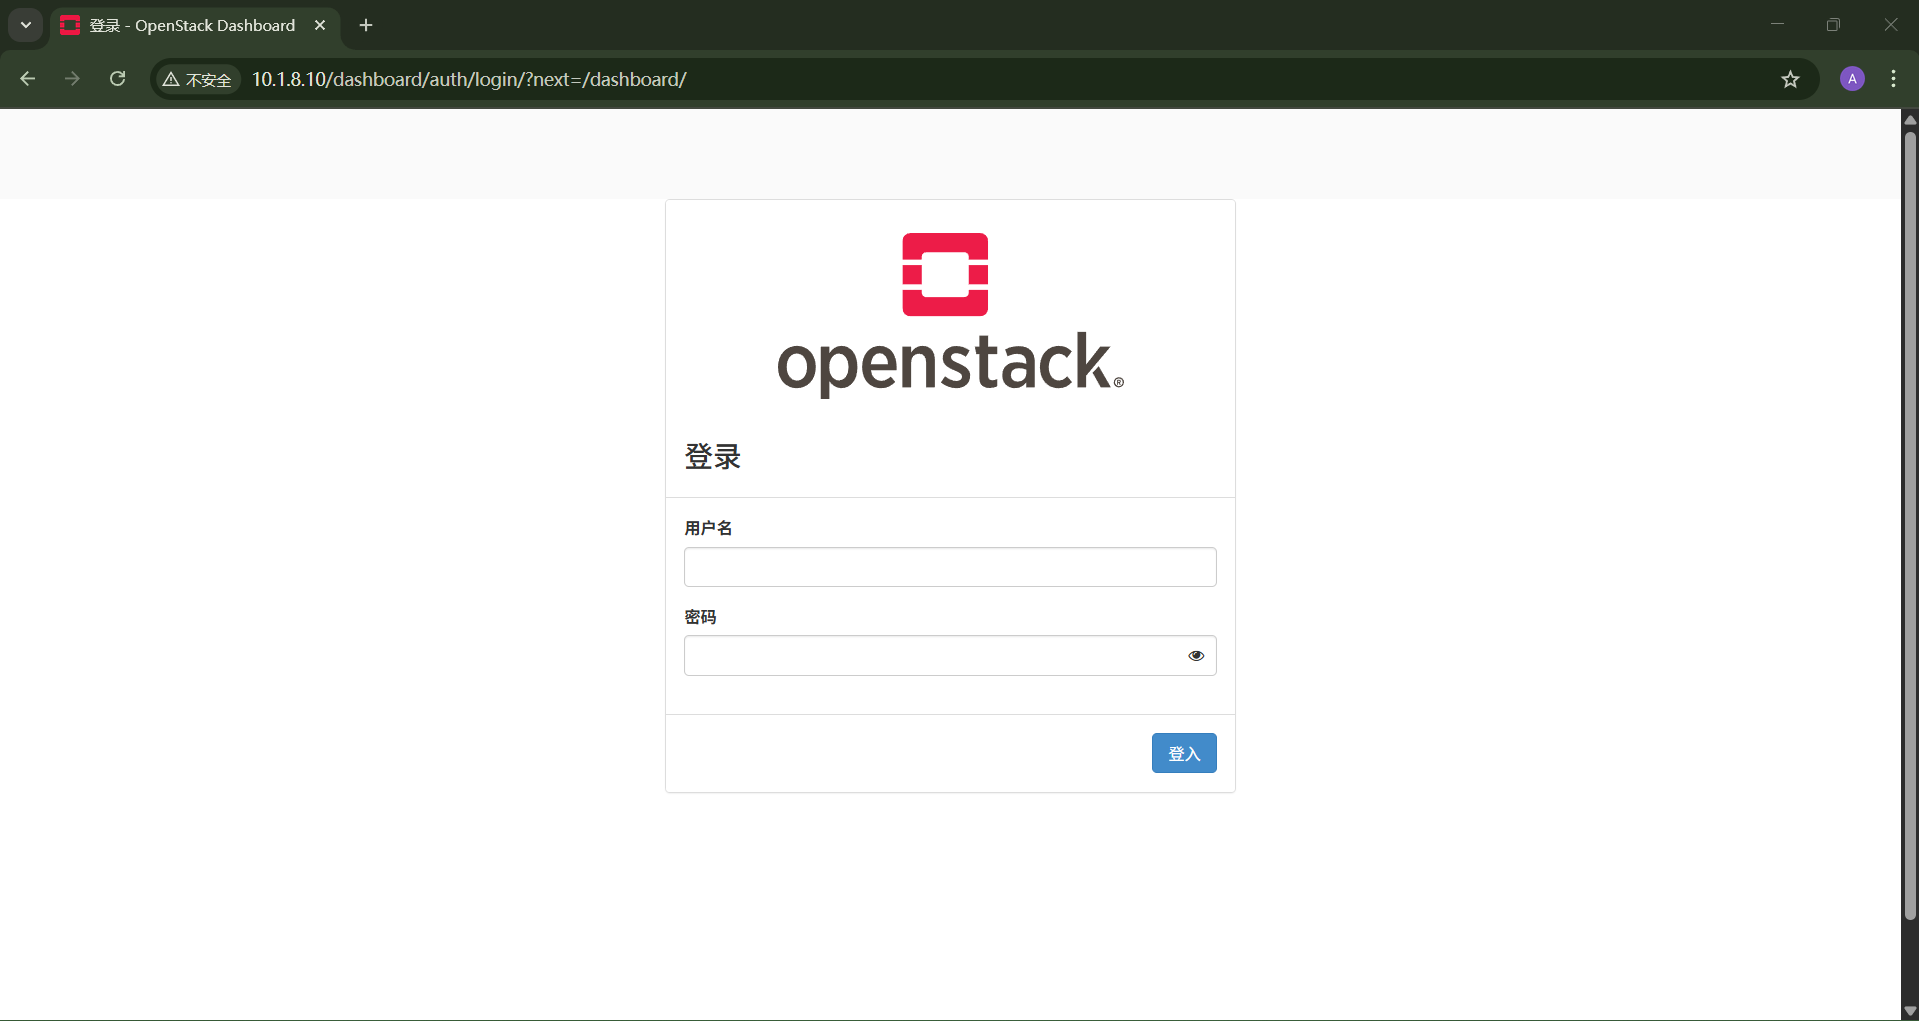Image resolution: width=1919 pixels, height=1021 pixels.
Task: Go back with the browser back arrow
Action: point(28,79)
